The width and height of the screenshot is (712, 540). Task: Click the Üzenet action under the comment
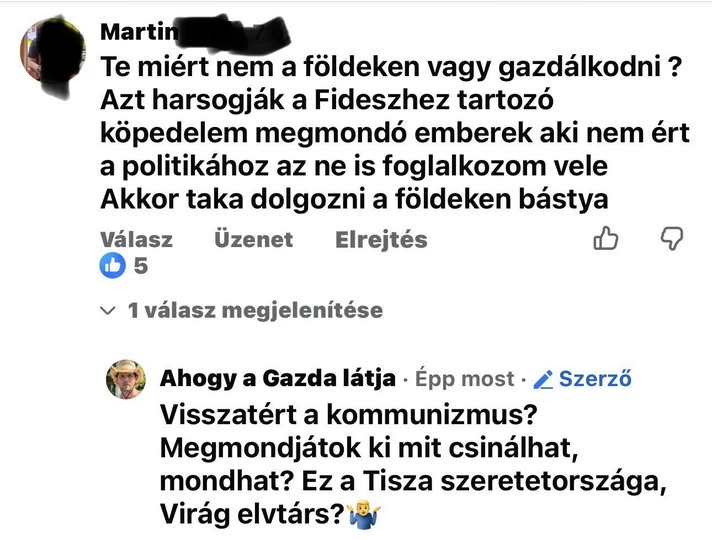pos(253,239)
